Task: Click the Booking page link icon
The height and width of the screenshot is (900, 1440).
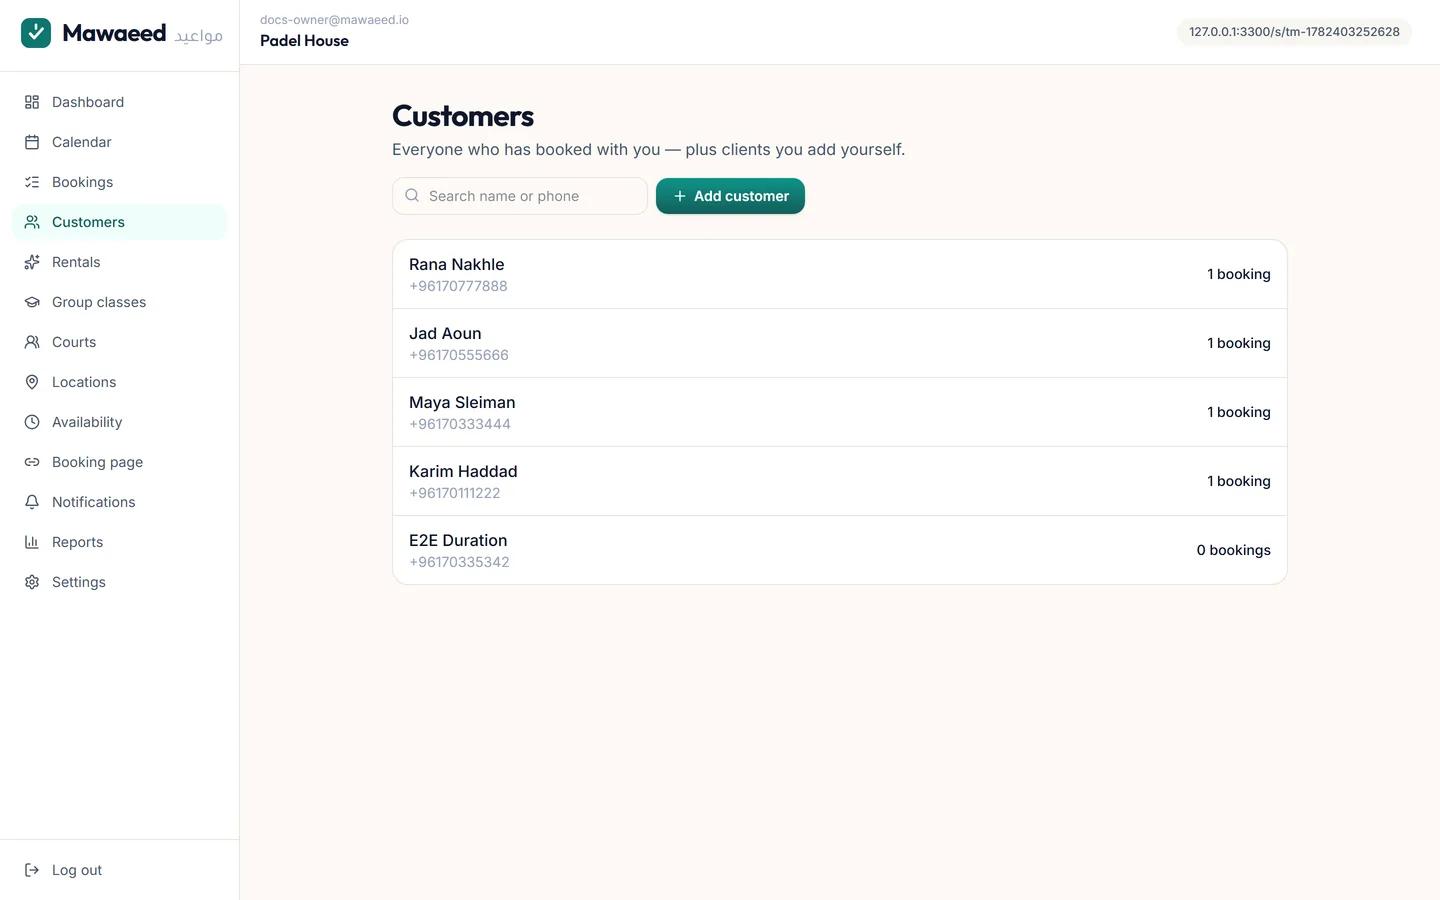Action: 32,462
